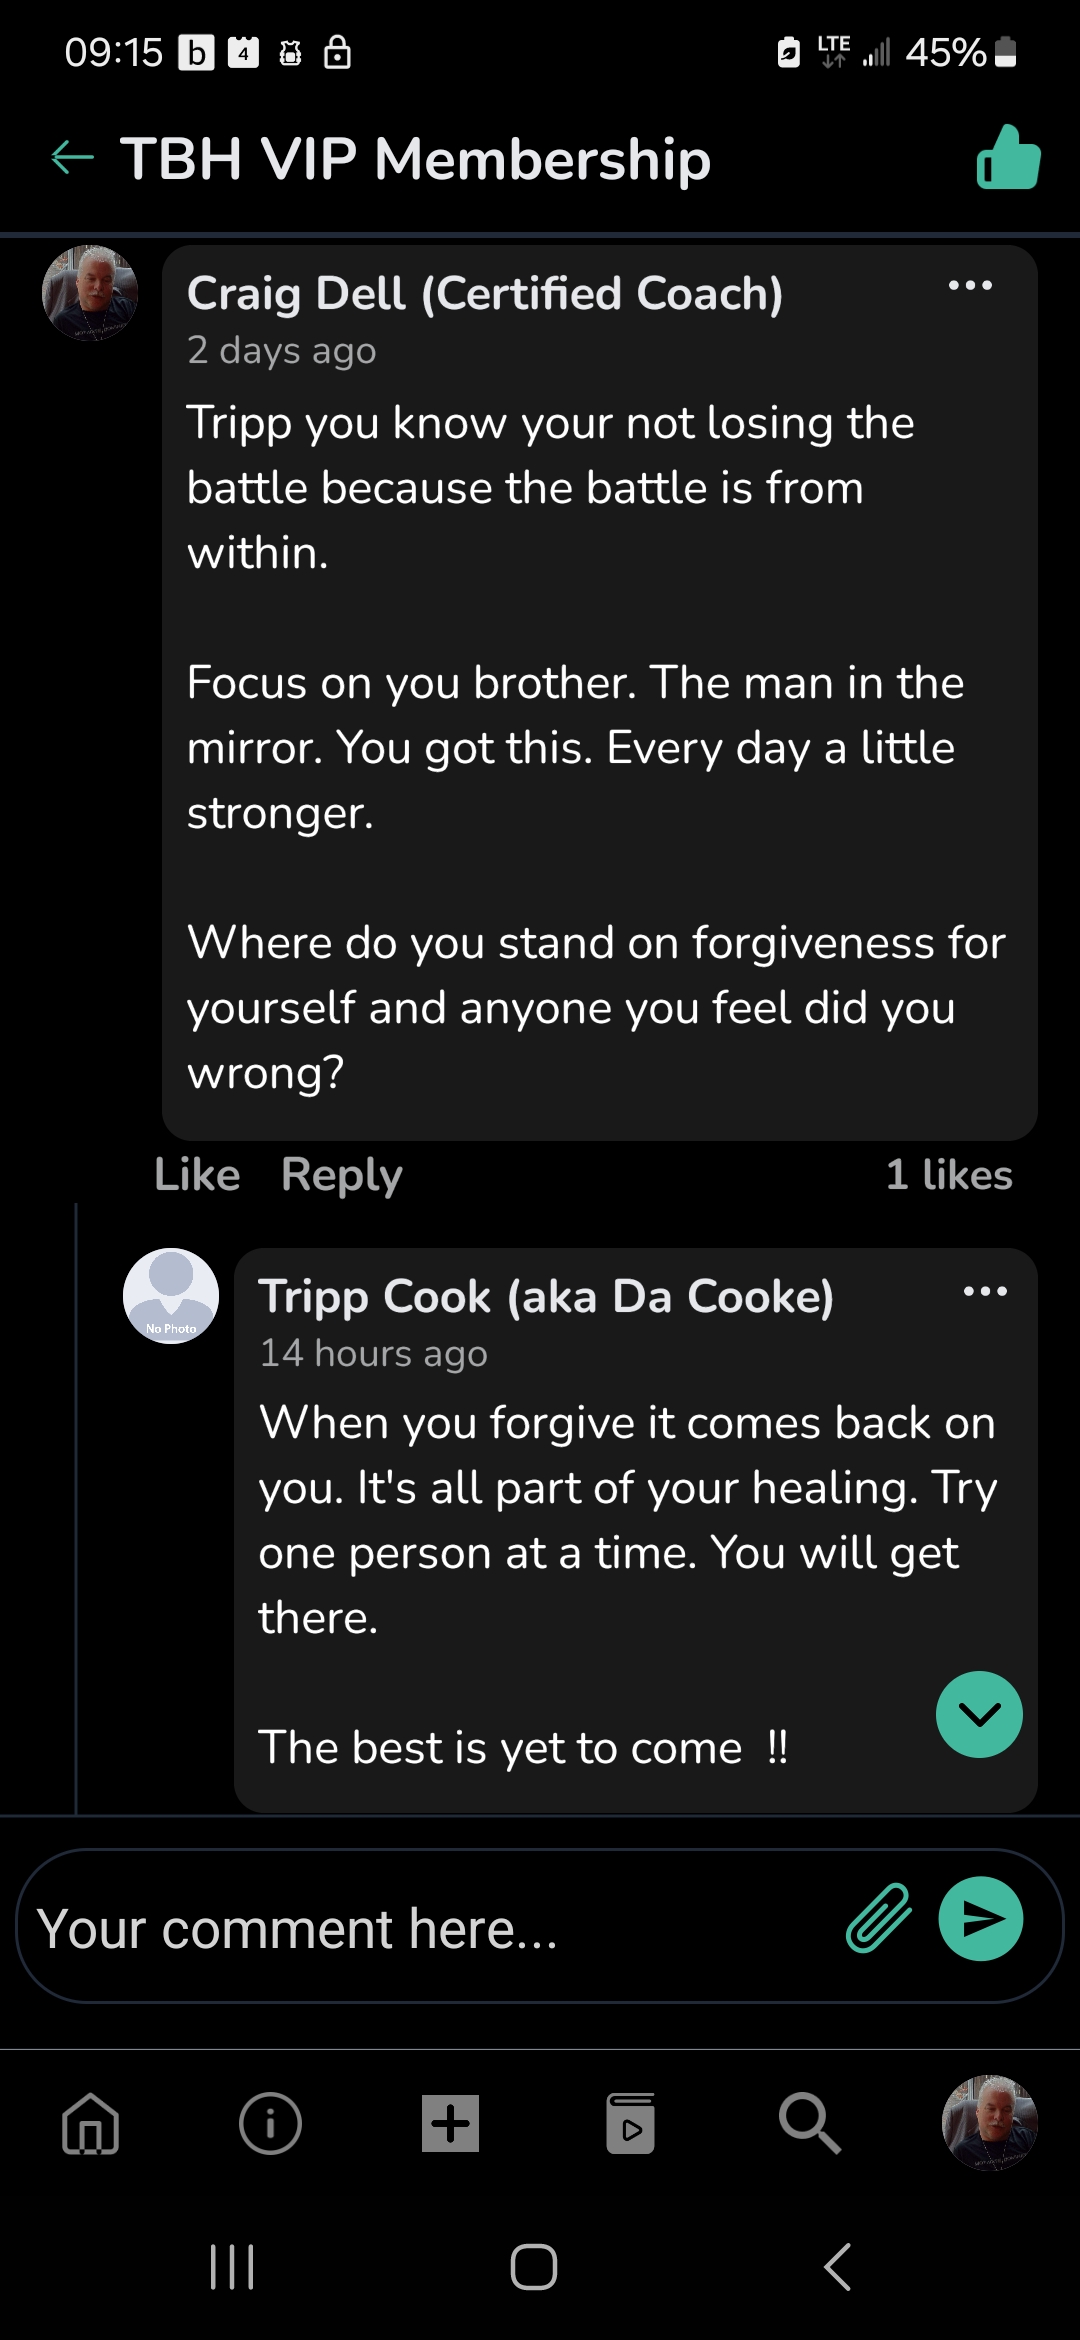Open the profile picture in bottom navigation
1080x2340 pixels.
pyautogui.click(x=989, y=2123)
